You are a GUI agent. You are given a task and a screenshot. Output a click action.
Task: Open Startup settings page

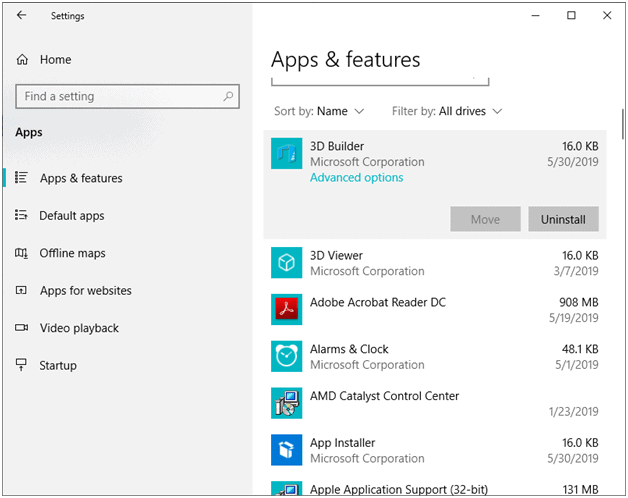point(58,365)
